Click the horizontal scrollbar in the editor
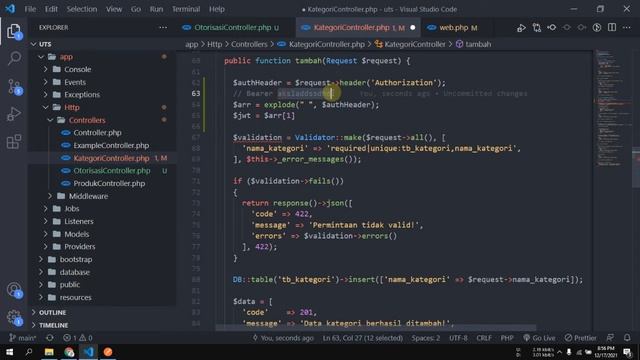Screen dimensions: 640x360 click(x=376, y=328)
